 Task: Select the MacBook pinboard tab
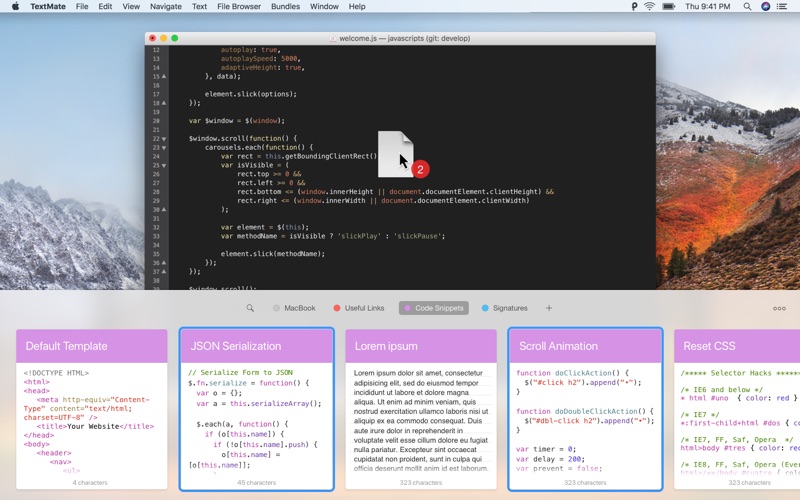coord(294,308)
